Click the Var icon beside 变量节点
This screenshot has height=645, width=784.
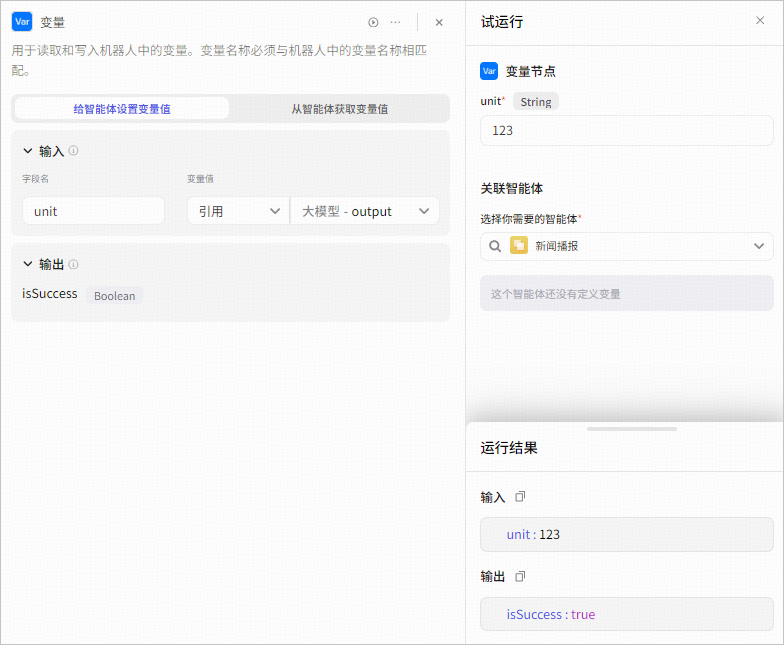coord(489,71)
